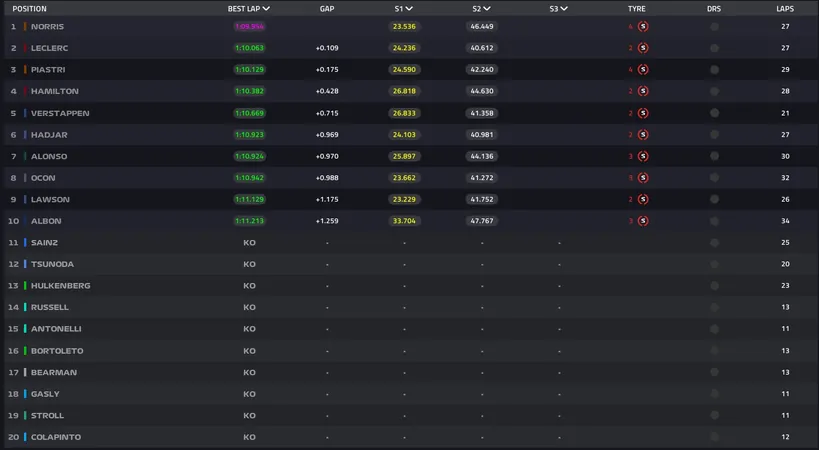Select driver NORRIS in position 1
Image resolution: width=819 pixels, height=450 pixels.
coord(47,27)
